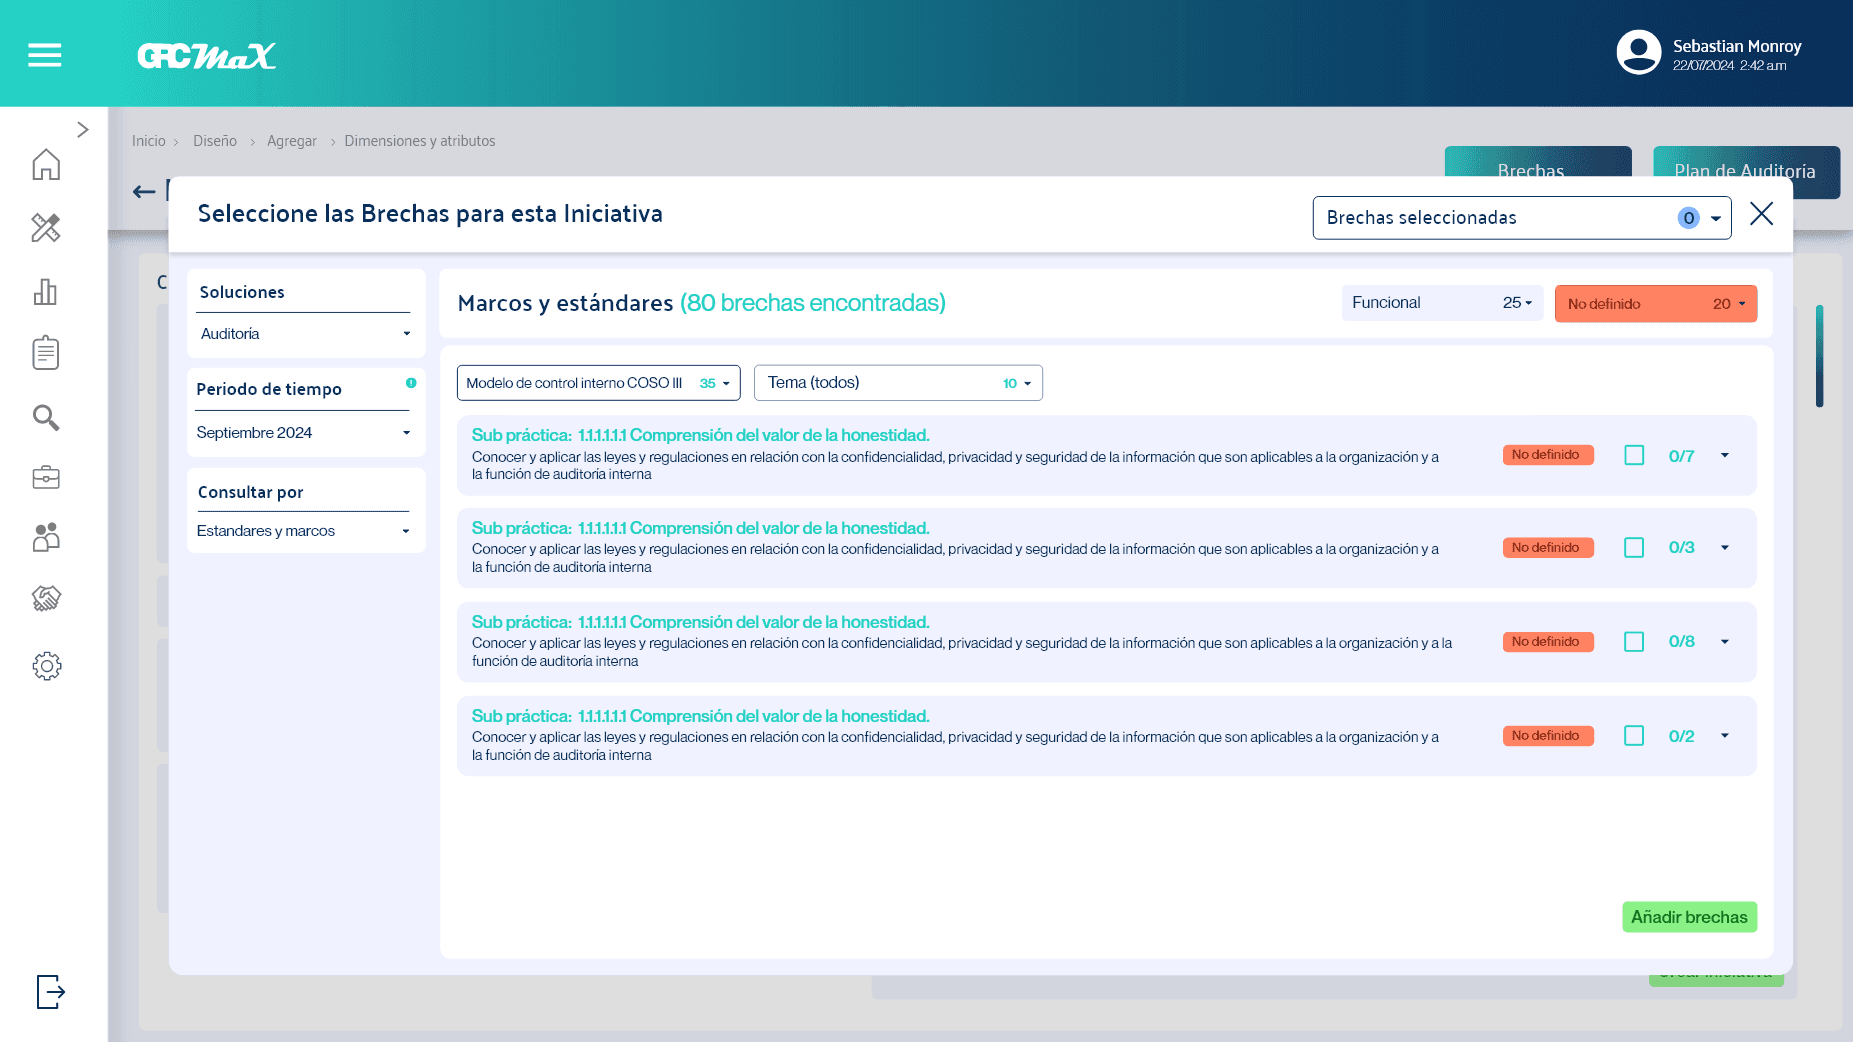Click the Añadir brechas button
This screenshot has width=1853, height=1042.
click(x=1689, y=917)
